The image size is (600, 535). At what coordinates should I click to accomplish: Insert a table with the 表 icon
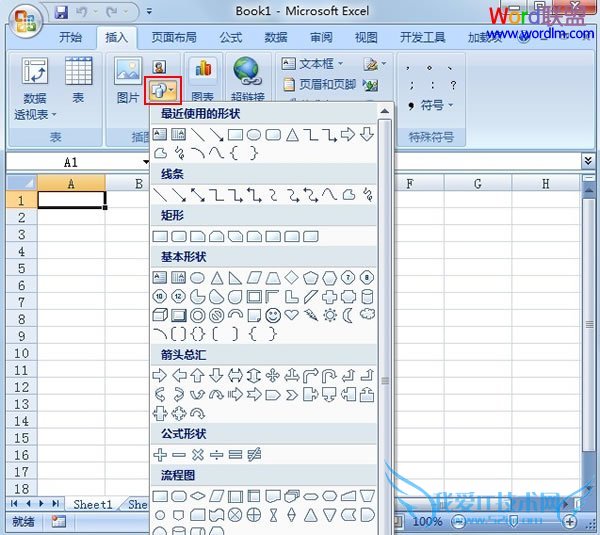pyautogui.click(x=78, y=80)
